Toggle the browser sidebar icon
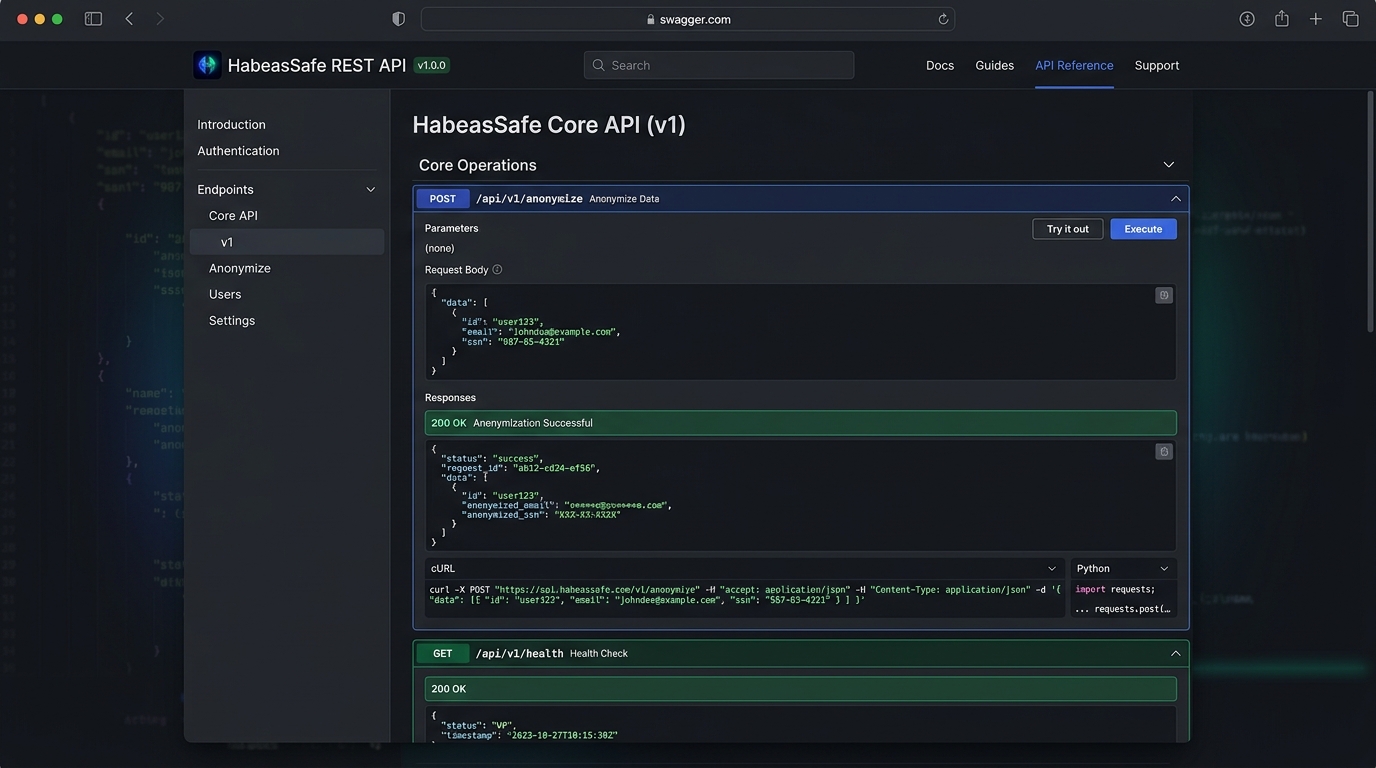Viewport: 1376px width, 768px height. (x=93, y=19)
